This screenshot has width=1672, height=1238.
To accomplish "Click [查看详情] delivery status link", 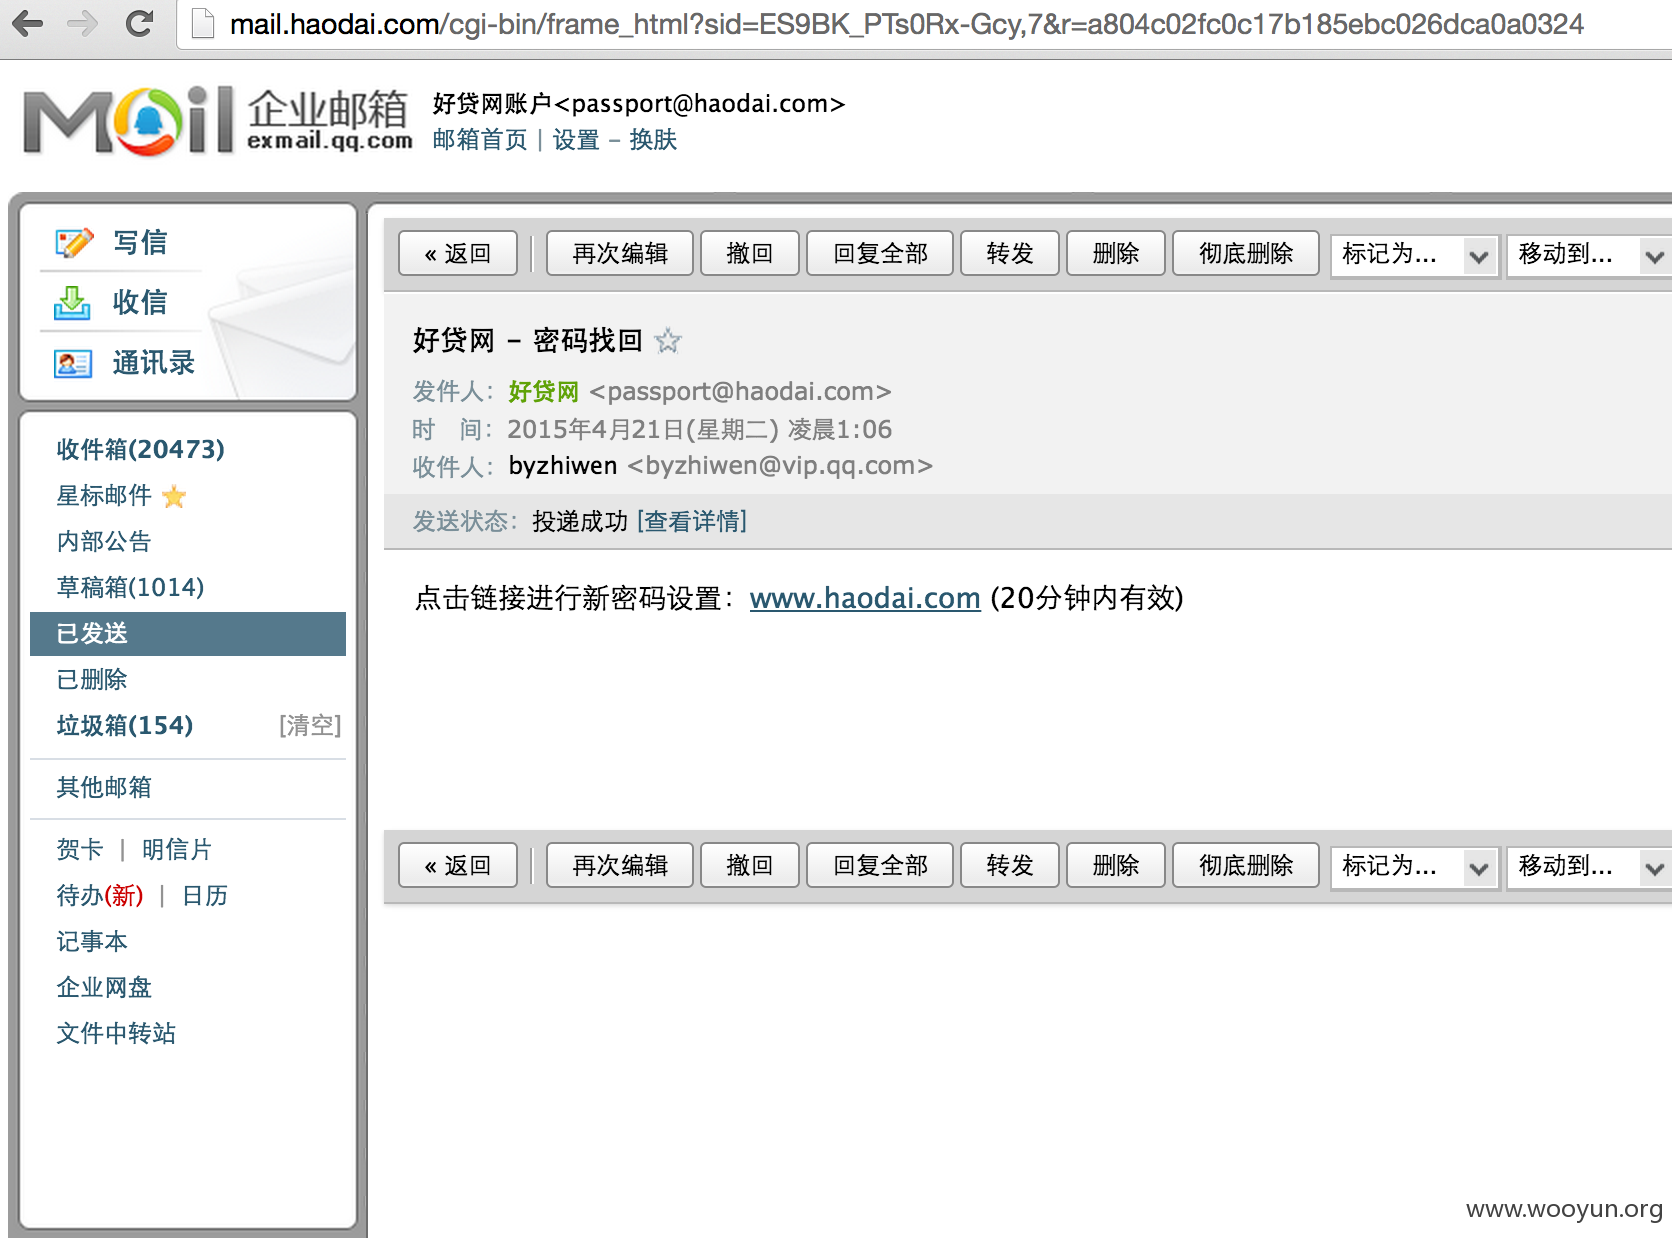I will 692,522.
